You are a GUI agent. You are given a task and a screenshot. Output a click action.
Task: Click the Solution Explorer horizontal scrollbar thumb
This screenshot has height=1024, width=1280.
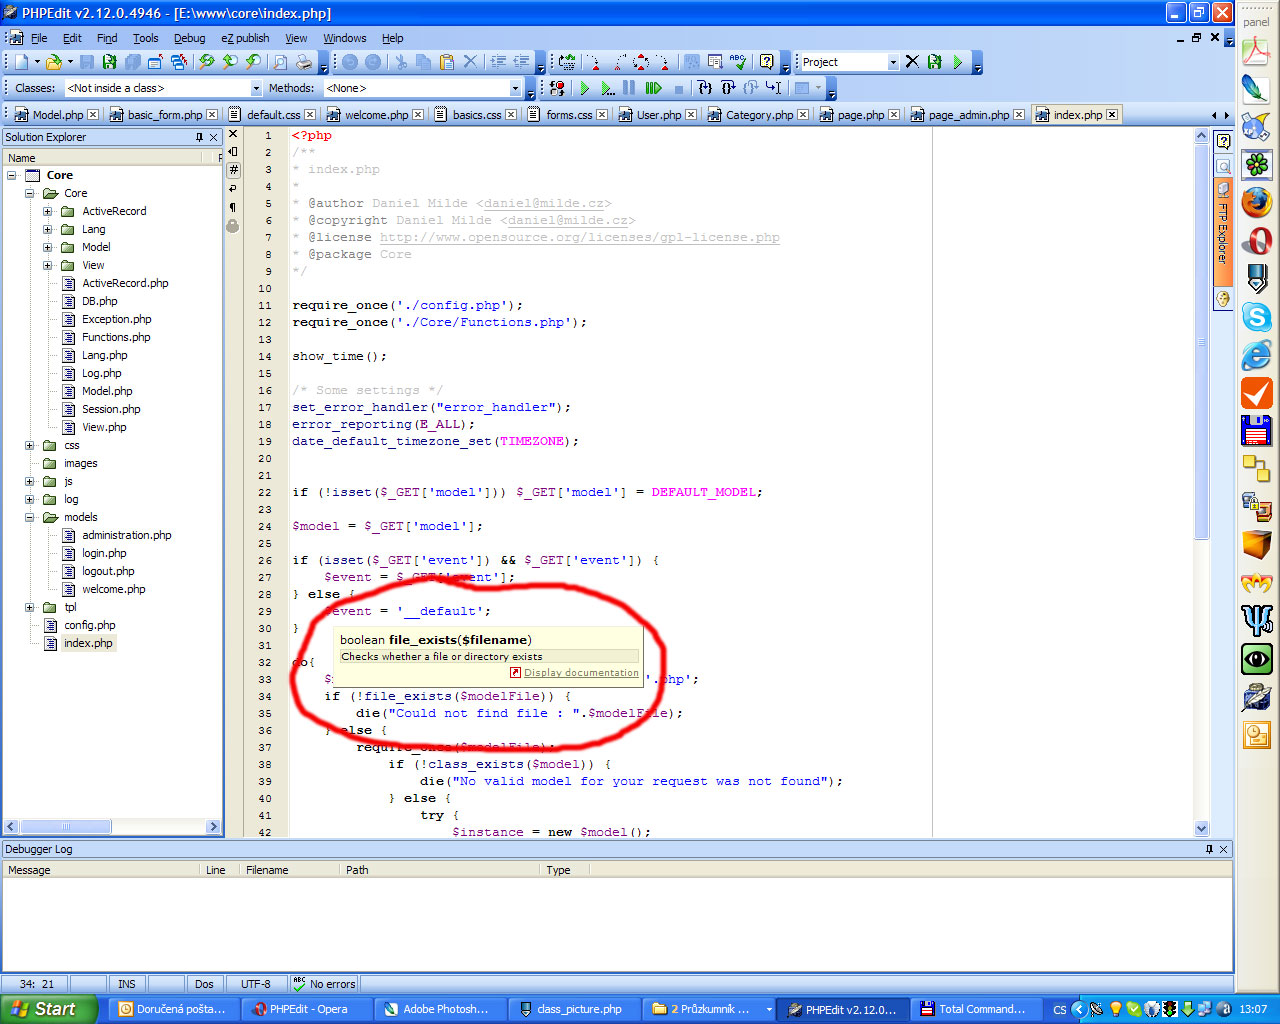65,827
